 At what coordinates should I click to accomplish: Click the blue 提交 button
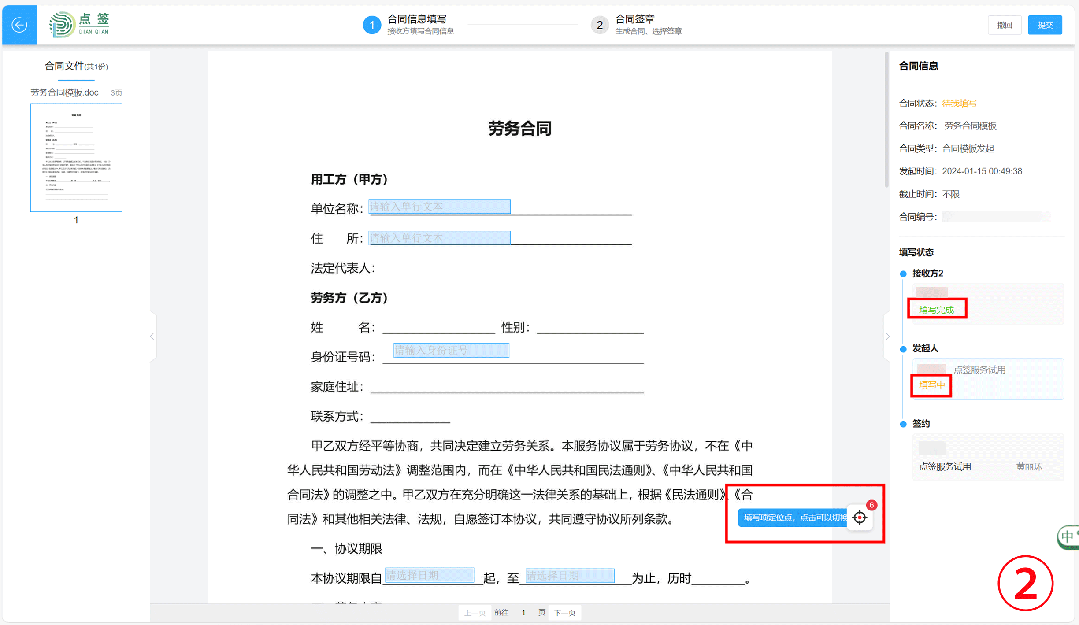1045,25
